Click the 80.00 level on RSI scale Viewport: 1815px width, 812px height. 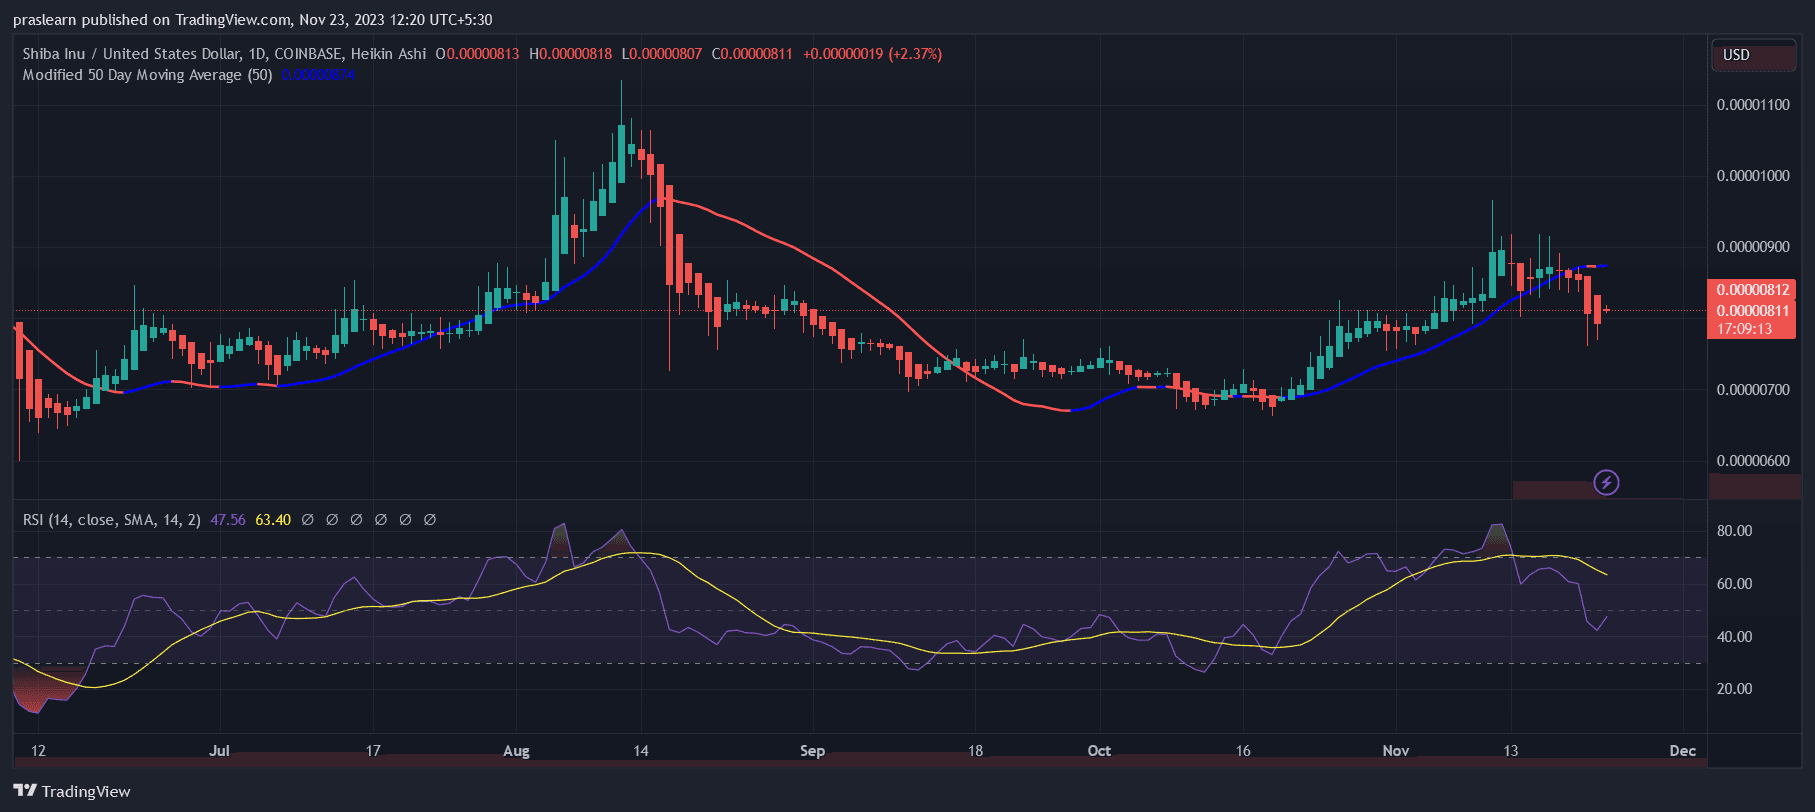tap(1734, 531)
